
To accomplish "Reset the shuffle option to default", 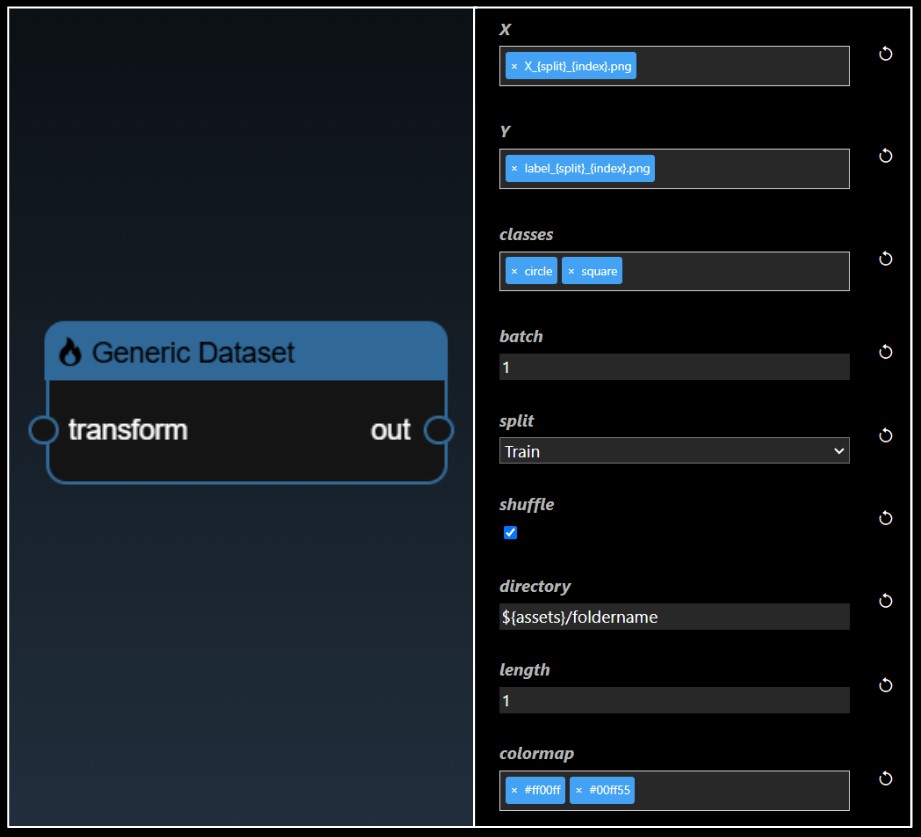I will coord(885,518).
